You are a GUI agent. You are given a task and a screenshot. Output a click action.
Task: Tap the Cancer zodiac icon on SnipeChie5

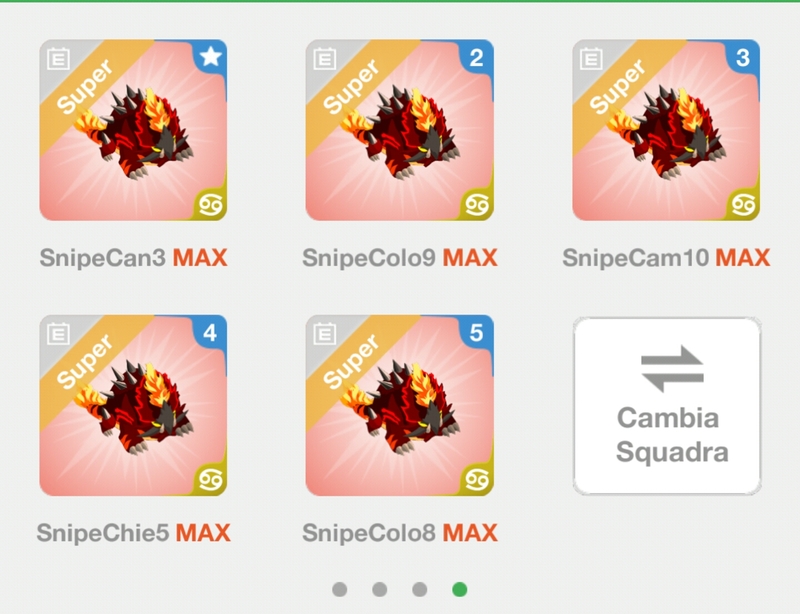point(210,480)
